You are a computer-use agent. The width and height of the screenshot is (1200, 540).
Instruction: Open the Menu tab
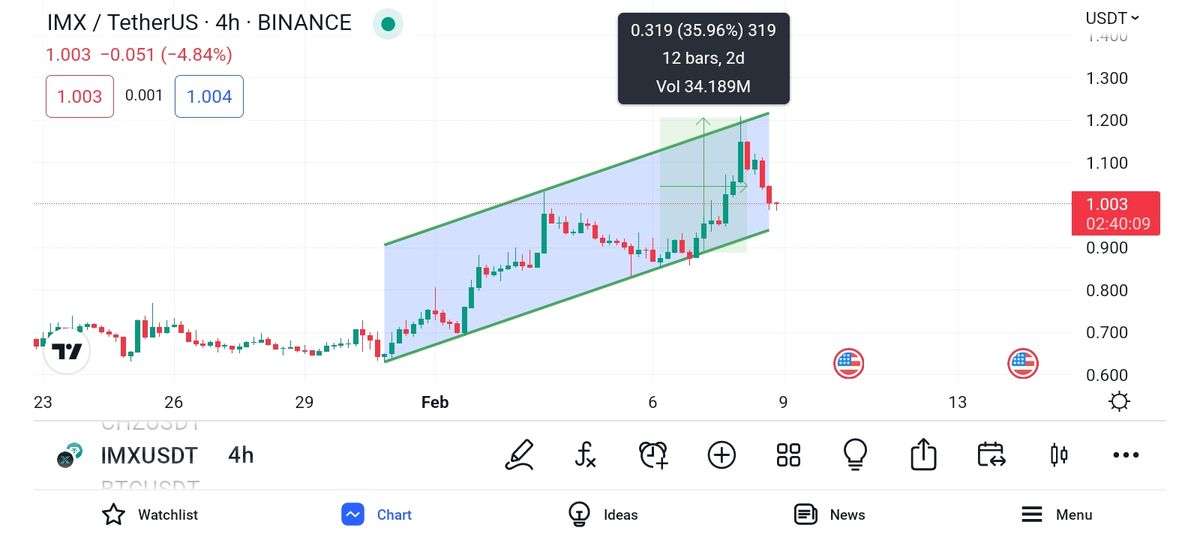pyautogui.click(x=1056, y=515)
